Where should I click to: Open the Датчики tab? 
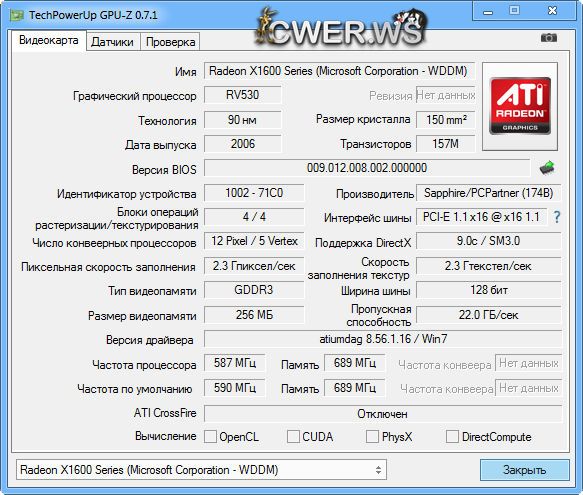point(112,42)
